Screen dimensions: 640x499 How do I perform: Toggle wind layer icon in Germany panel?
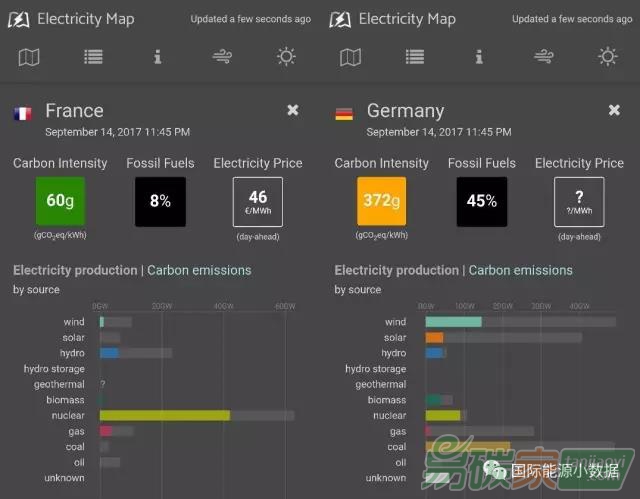pos(544,57)
